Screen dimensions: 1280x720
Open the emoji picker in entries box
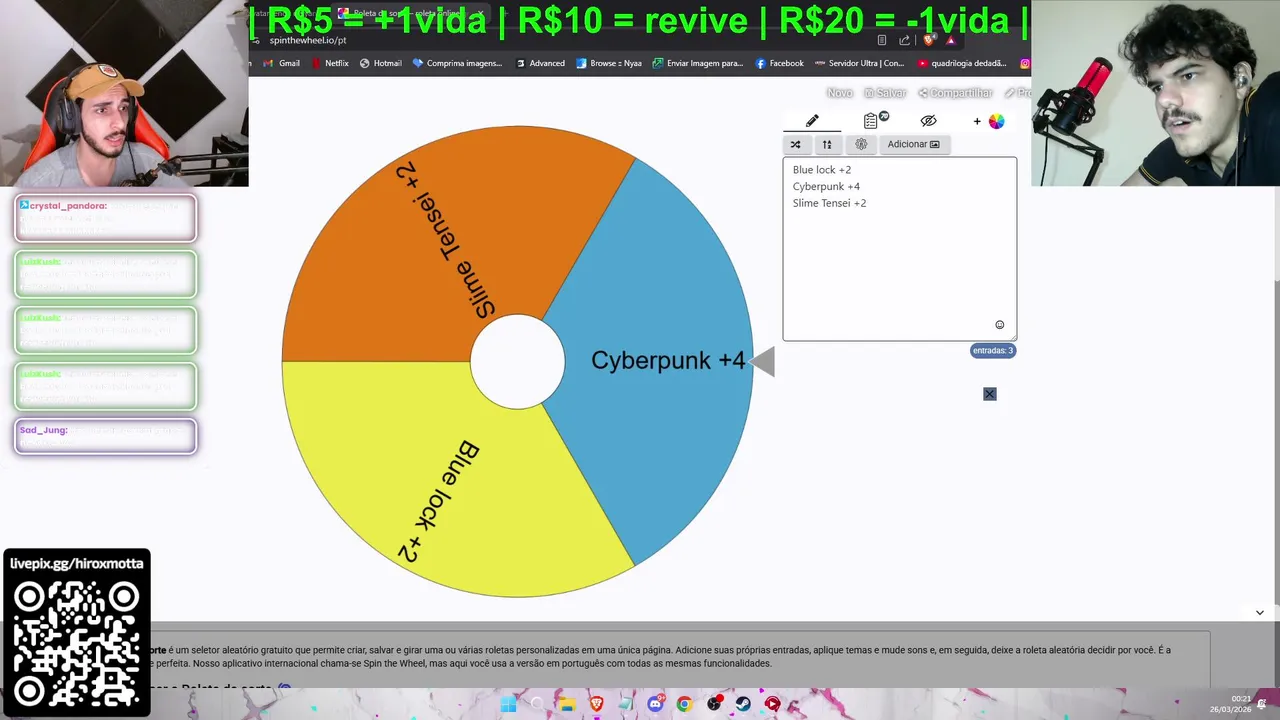click(x=999, y=325)
